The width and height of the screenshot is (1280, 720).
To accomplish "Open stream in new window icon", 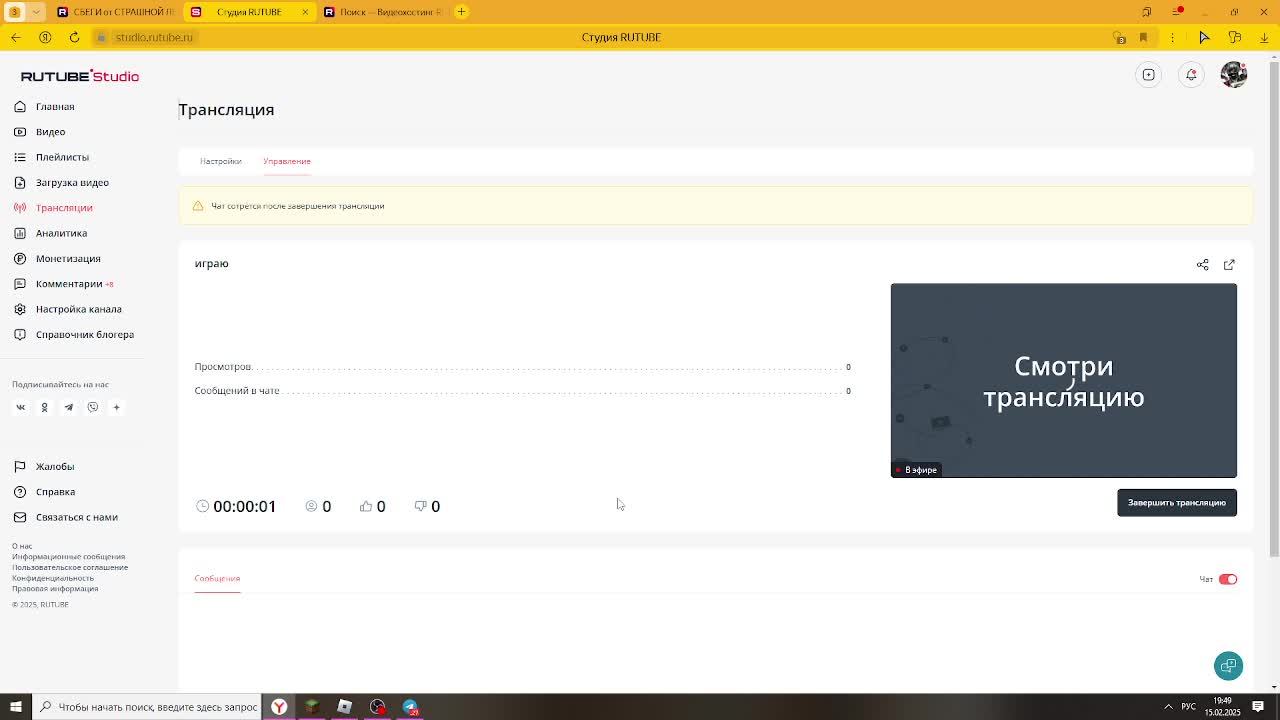I will [x=1229, y=265].
